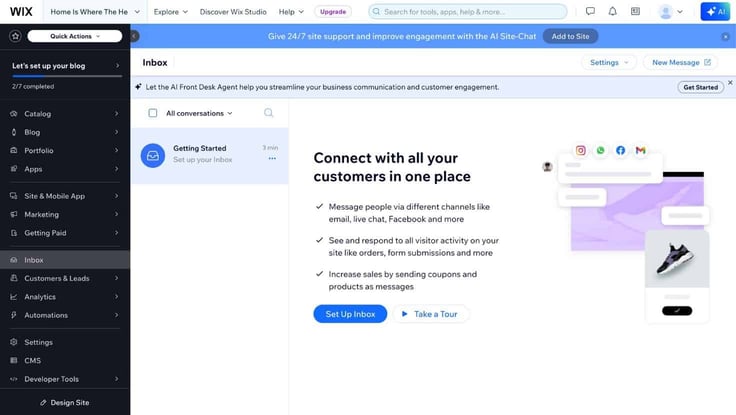Screen dimensions: 736x415
Task: Open the news feed icon beside the bell
Action: coord(635,11)
